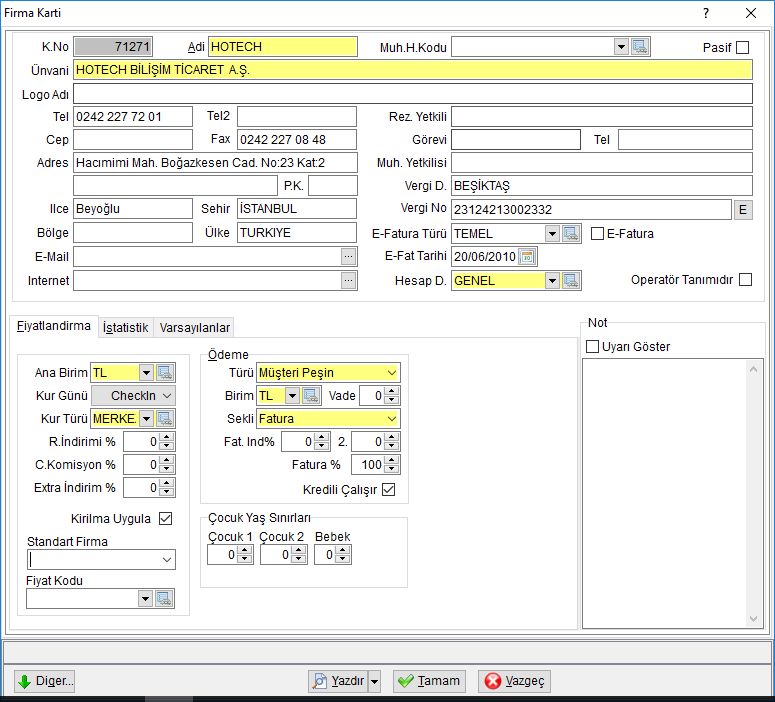Adjust the Fat. Ind% first stepper
The image size is (775, 702).
[x=322, y=441]
